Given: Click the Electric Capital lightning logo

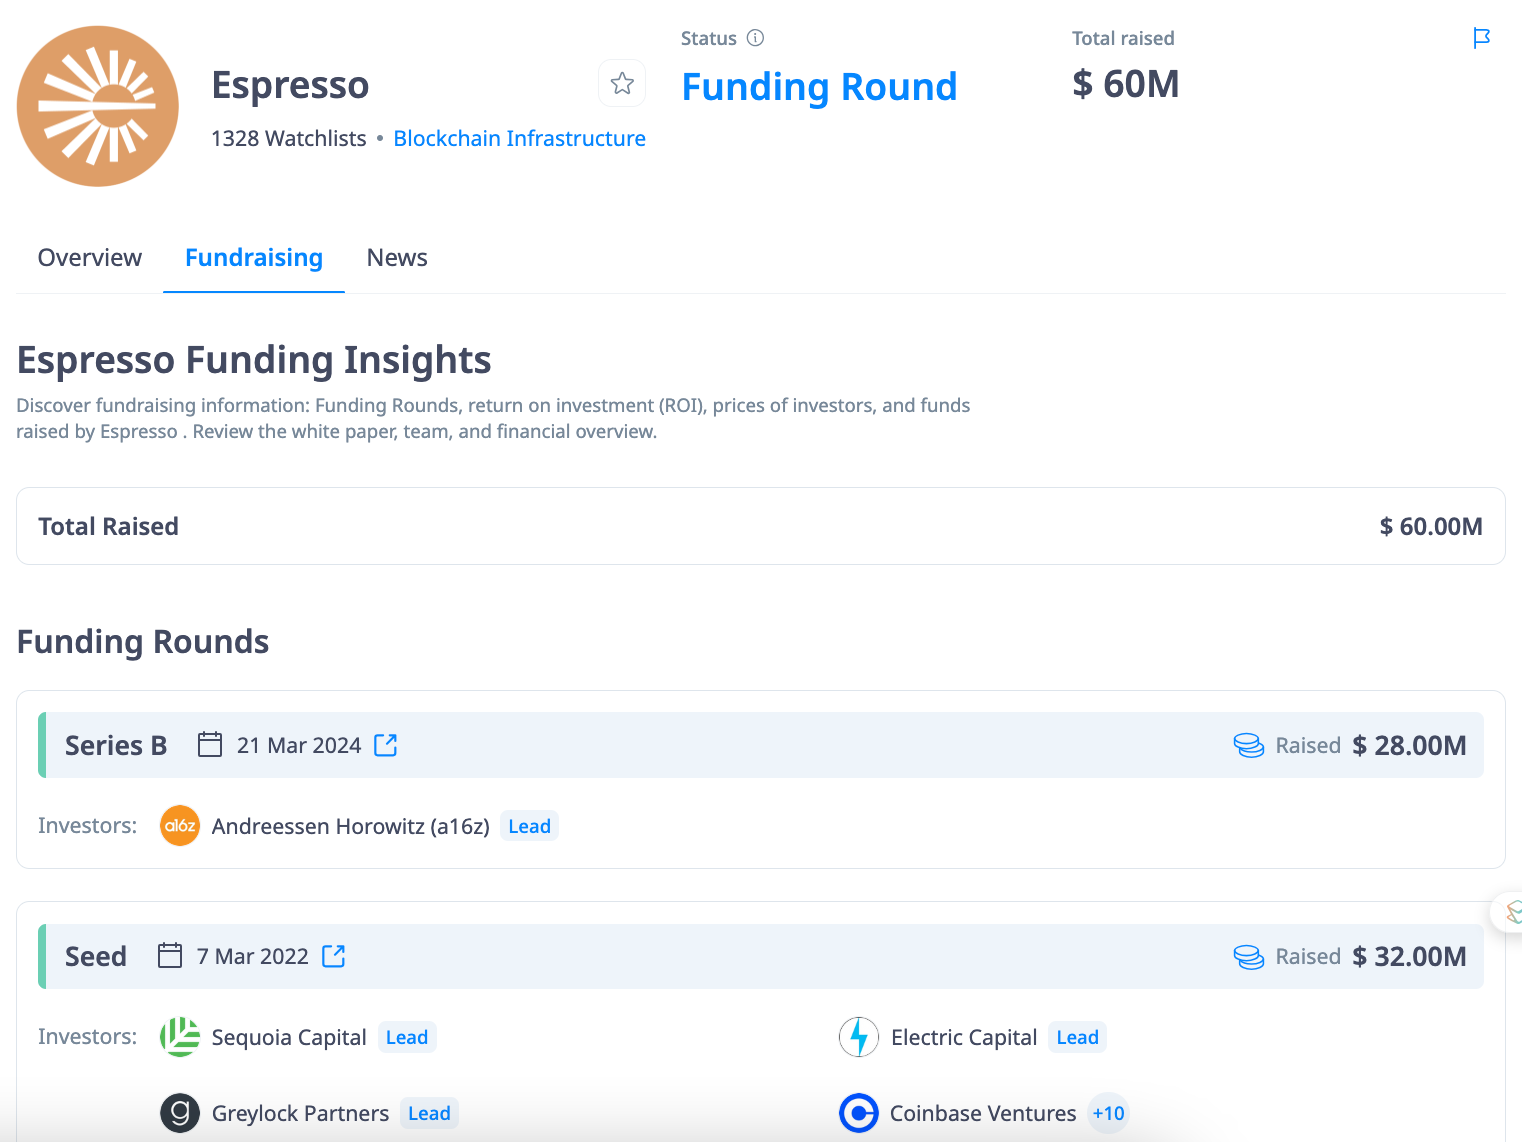Looking at the screenshot, I should [x=859, y=1037].
